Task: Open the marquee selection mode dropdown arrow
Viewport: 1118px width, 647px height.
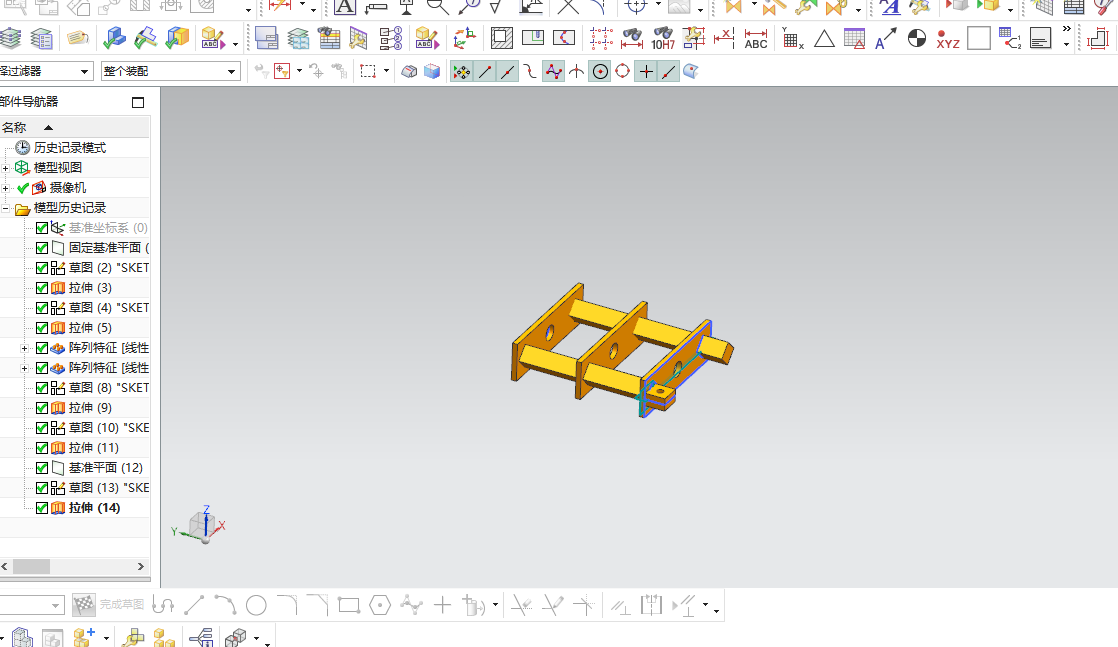Action: (386, 71)
